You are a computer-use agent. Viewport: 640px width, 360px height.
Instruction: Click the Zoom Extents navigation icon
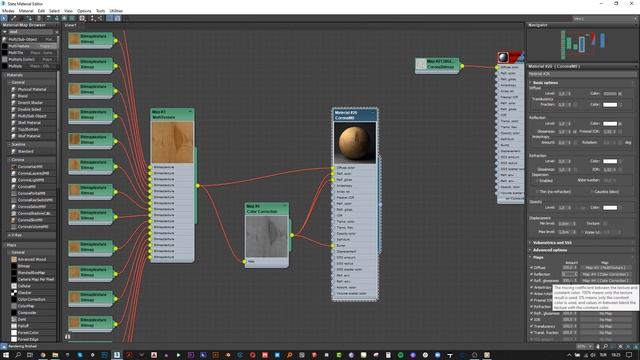pyautogui.click(x=620, y=347)
